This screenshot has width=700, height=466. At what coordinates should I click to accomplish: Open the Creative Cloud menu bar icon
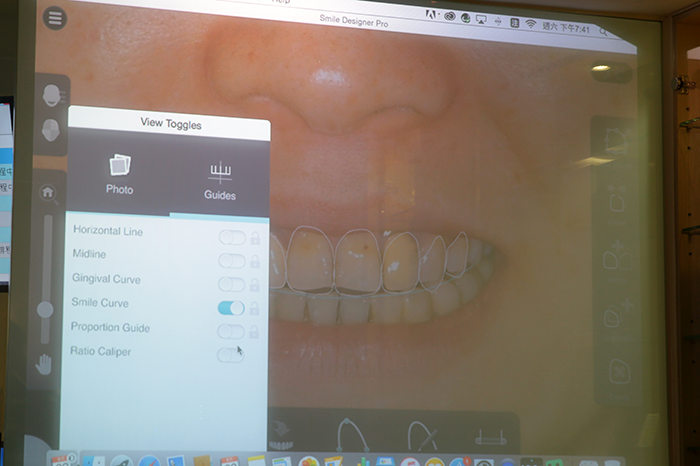coord(449,17)
